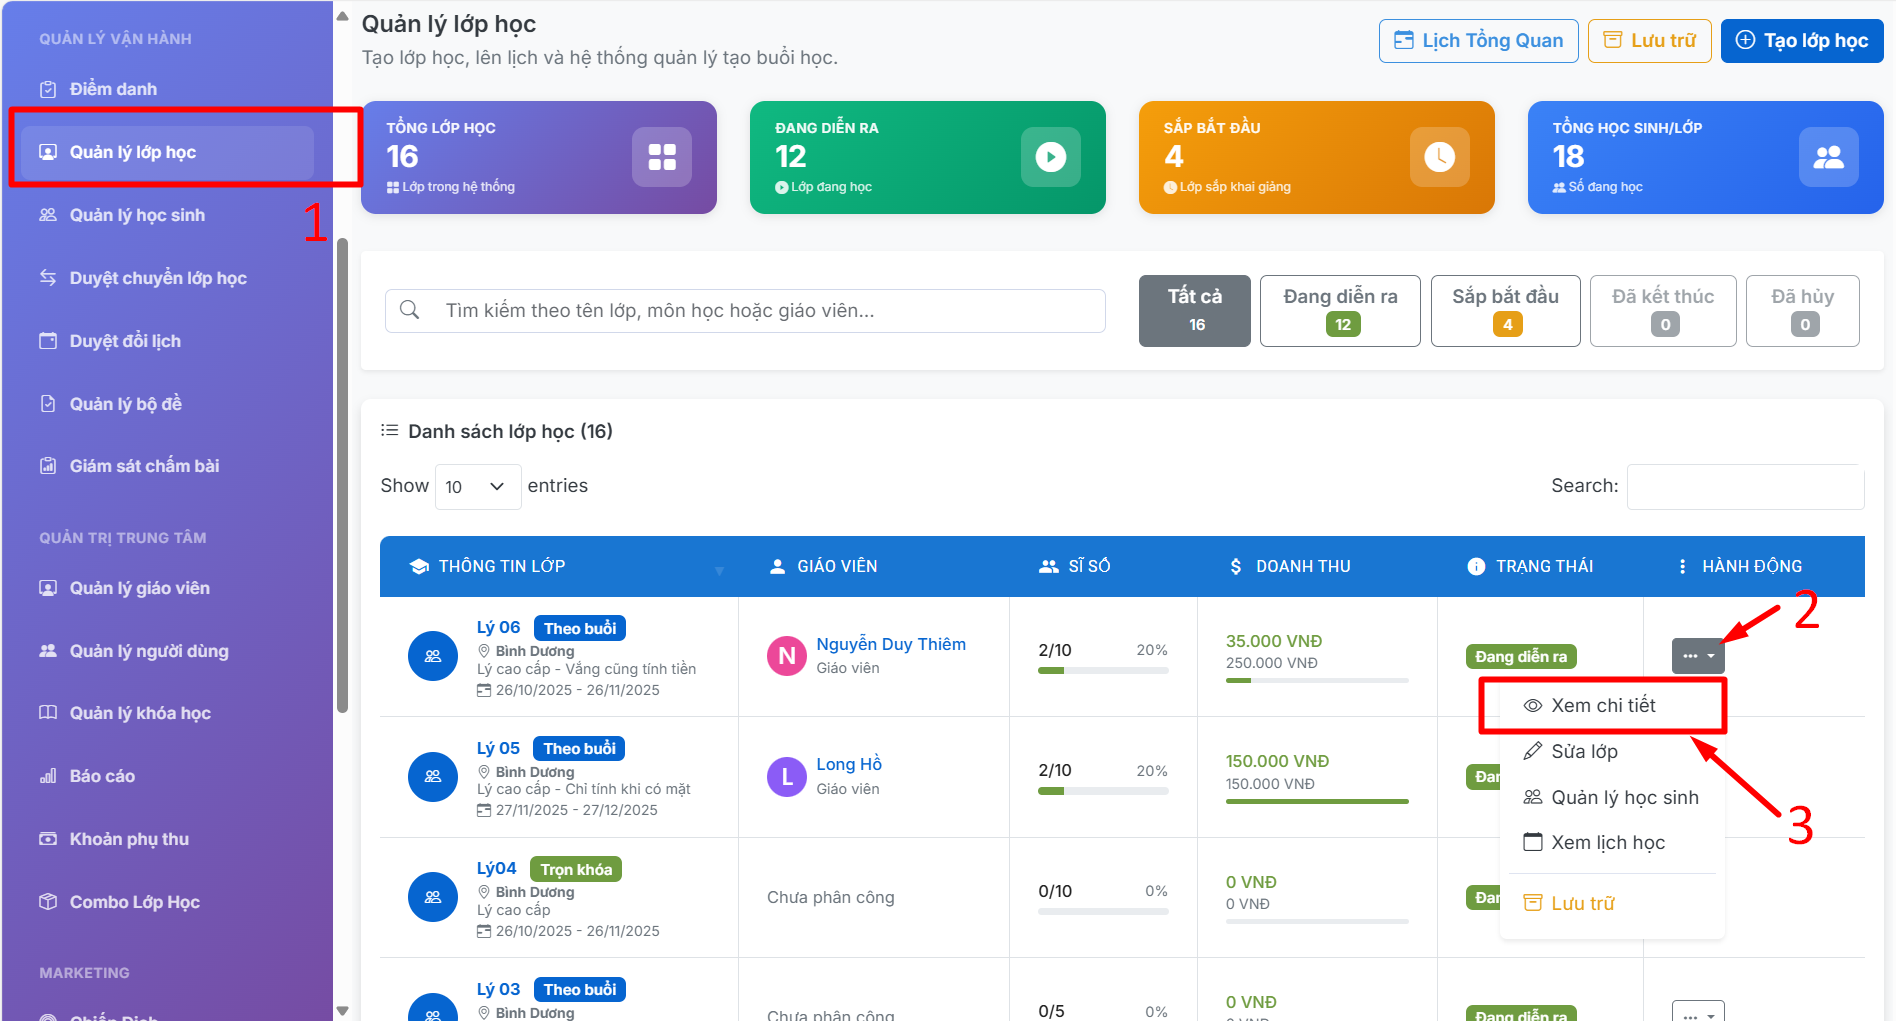1896x1021 pixels.
Task: Click the play icon on Đang diễn ra card
Action: [1050, 157]
